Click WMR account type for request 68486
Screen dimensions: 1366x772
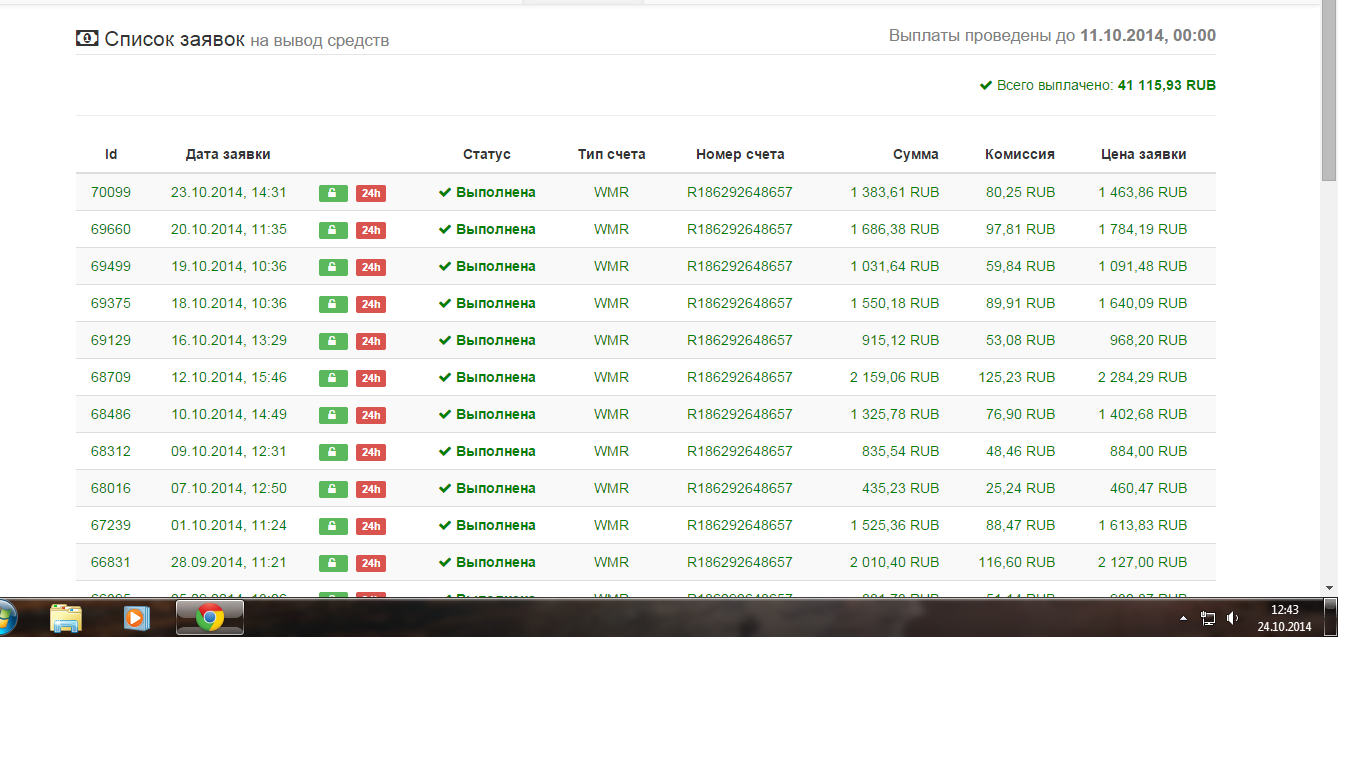[612, 414]
